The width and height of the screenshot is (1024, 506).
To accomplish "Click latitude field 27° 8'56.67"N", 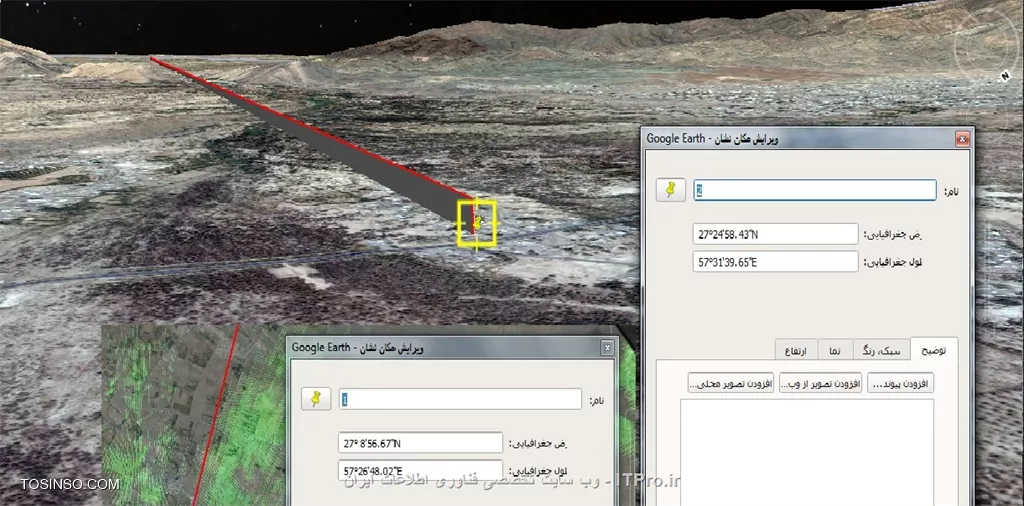I will pyautogui.click(x=421, y=443).
